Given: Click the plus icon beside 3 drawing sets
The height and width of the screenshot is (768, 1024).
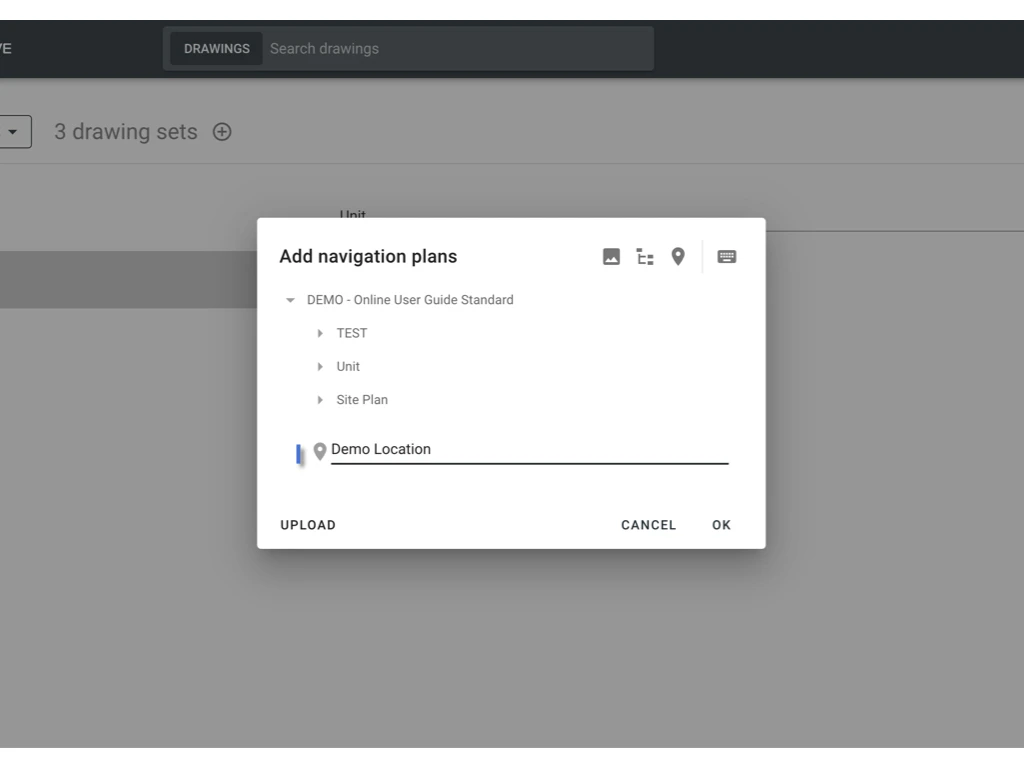Looking at the screenshot, I should 222,131.
